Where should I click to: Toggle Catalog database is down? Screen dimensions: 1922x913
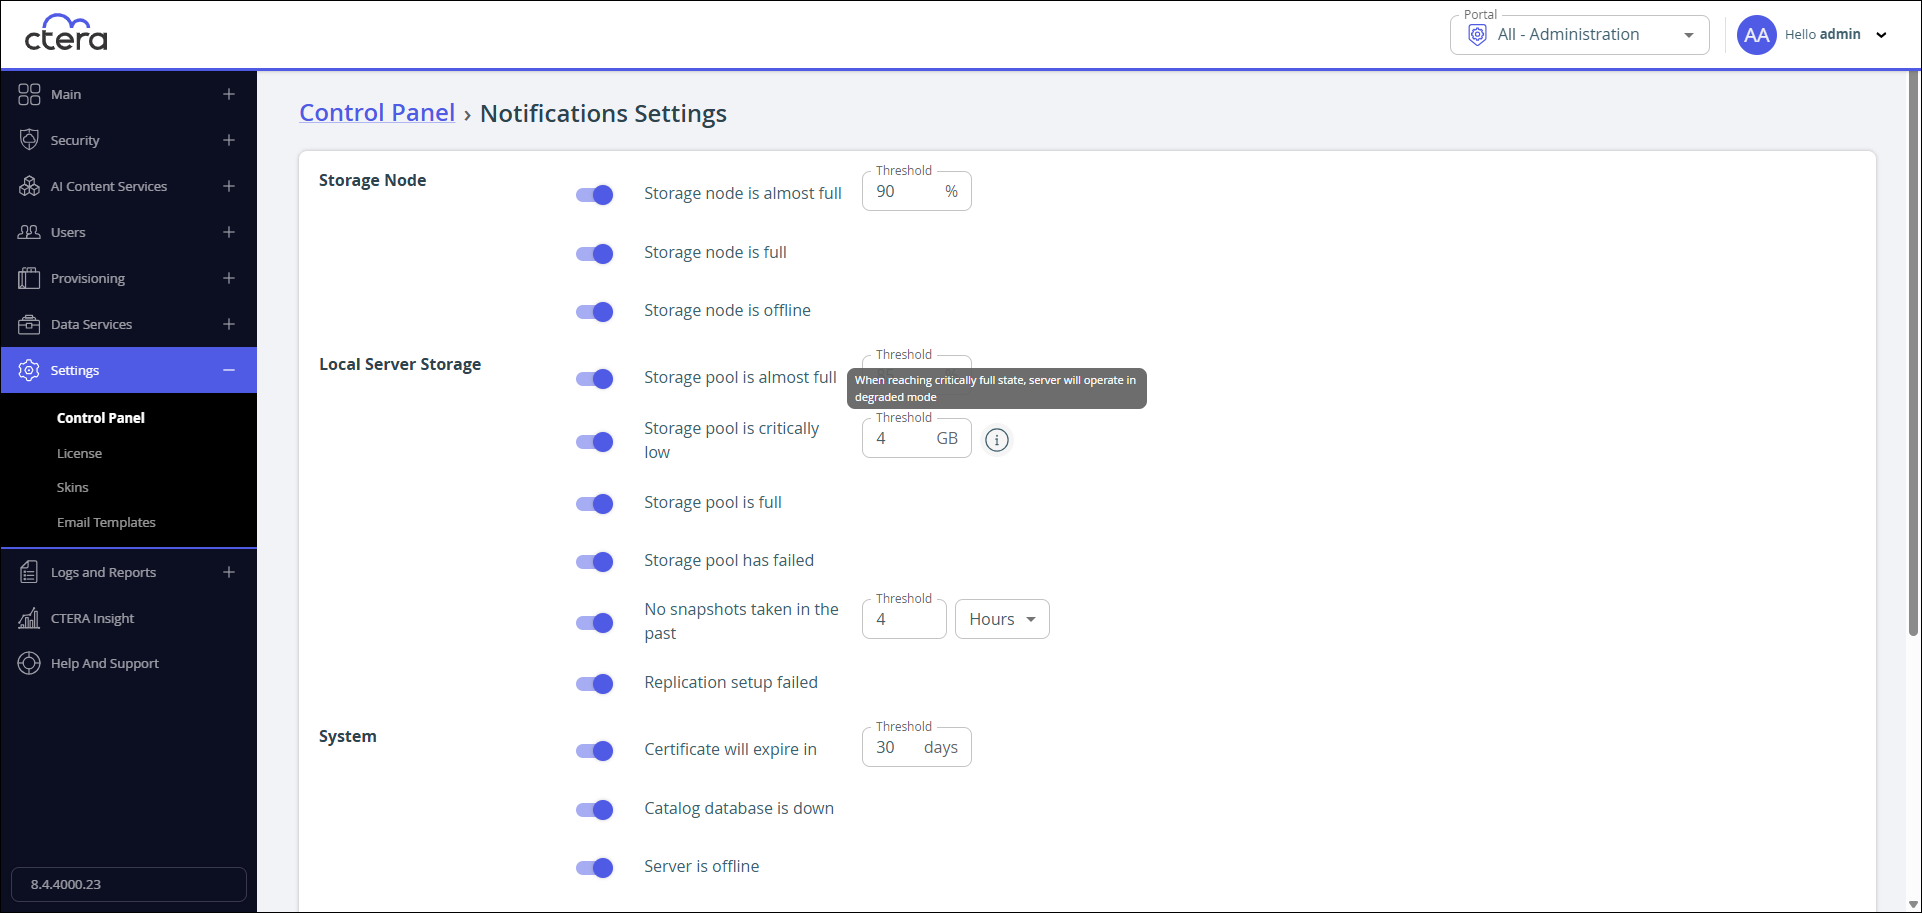(x=594, y=810)
